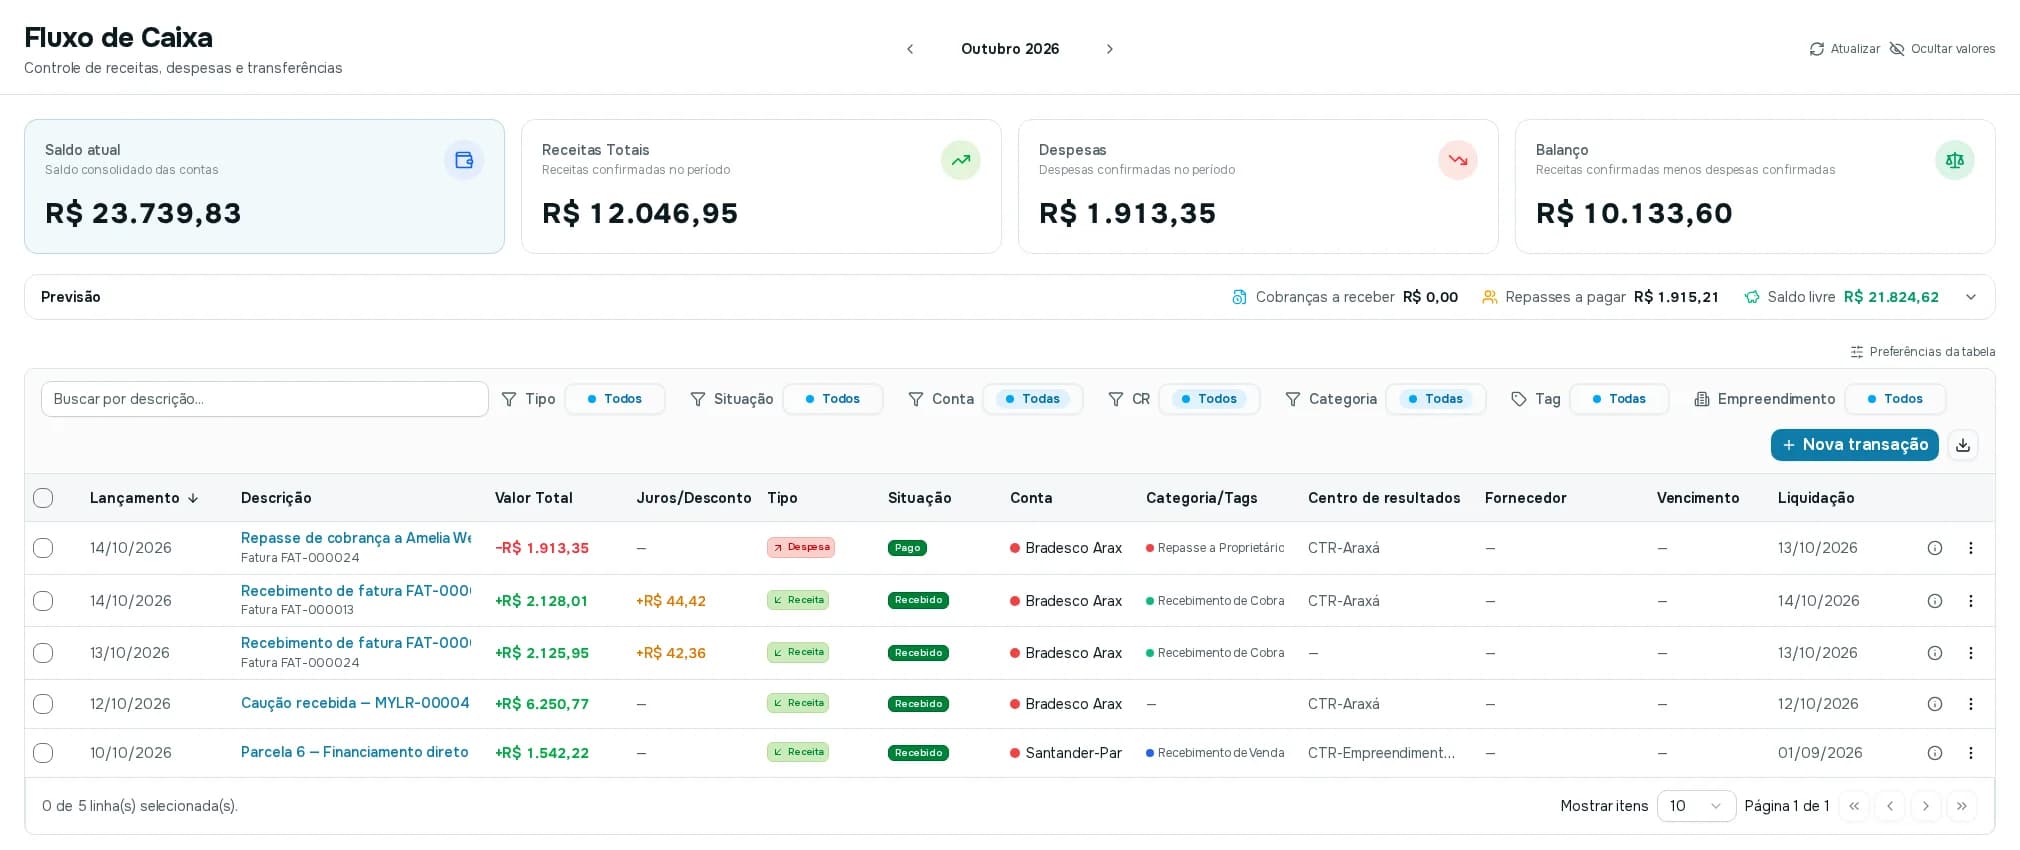Jump to the first page of the table
Image resolution: width=2020 pixels, height=850 pixels.
(1854, 806)
